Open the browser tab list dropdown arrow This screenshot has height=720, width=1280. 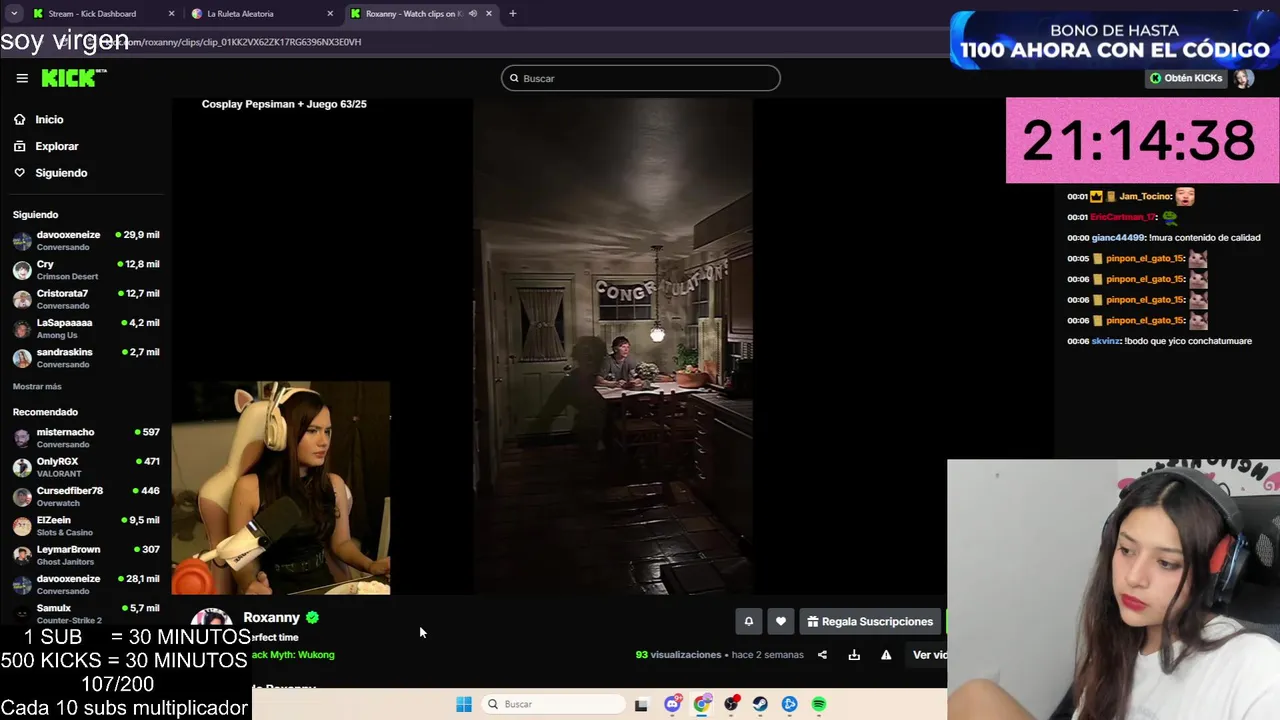[x=14, y=13]
